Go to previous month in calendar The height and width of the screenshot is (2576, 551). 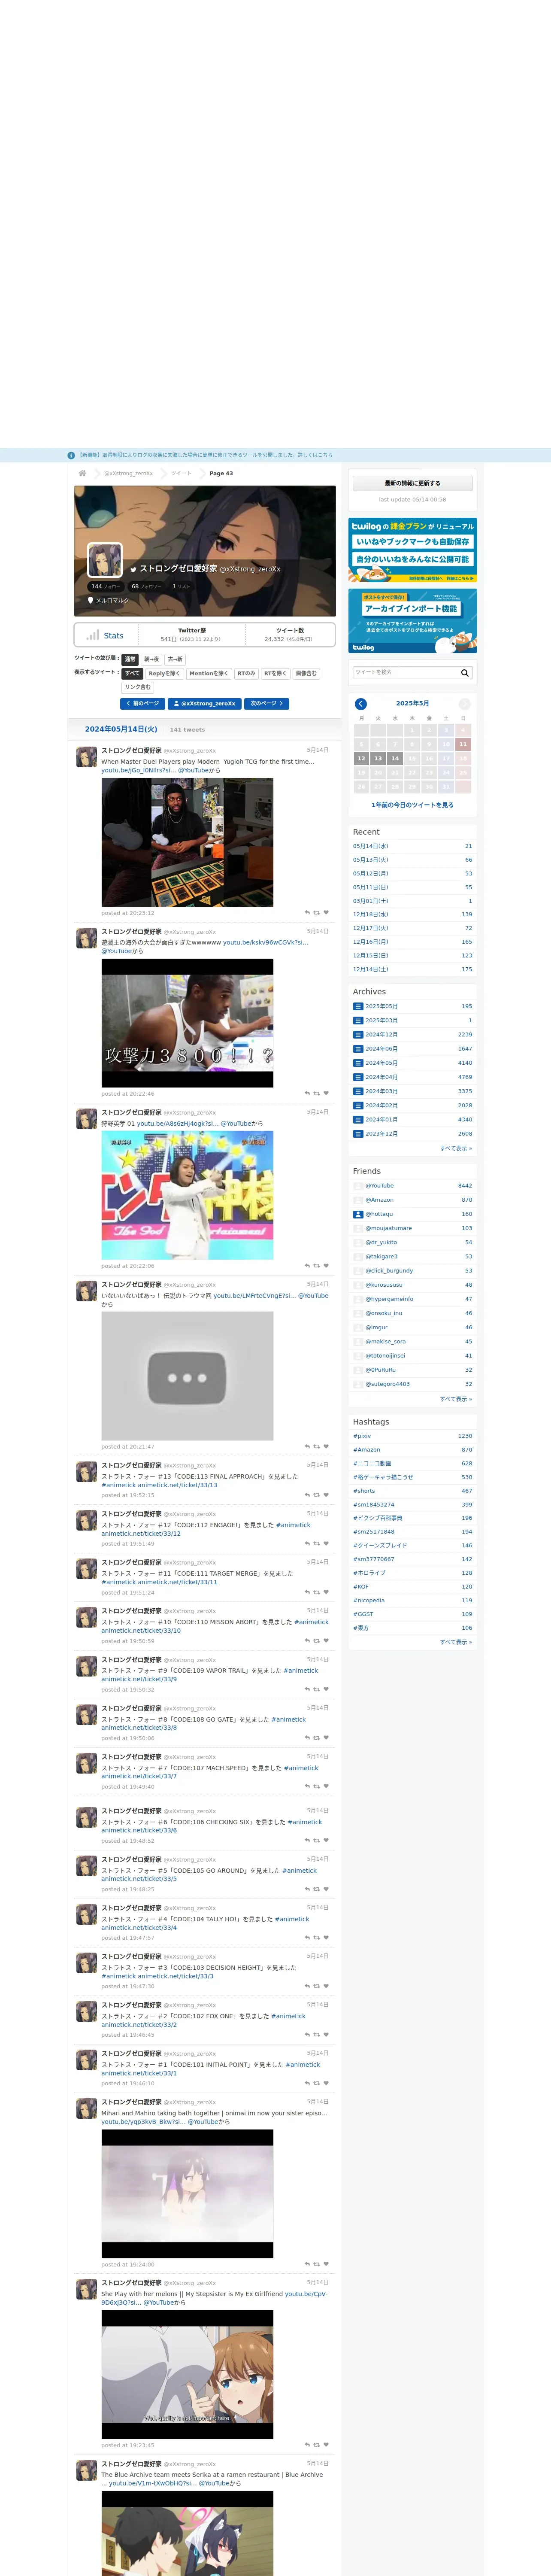pyautogui.click(x=361, y=704)
